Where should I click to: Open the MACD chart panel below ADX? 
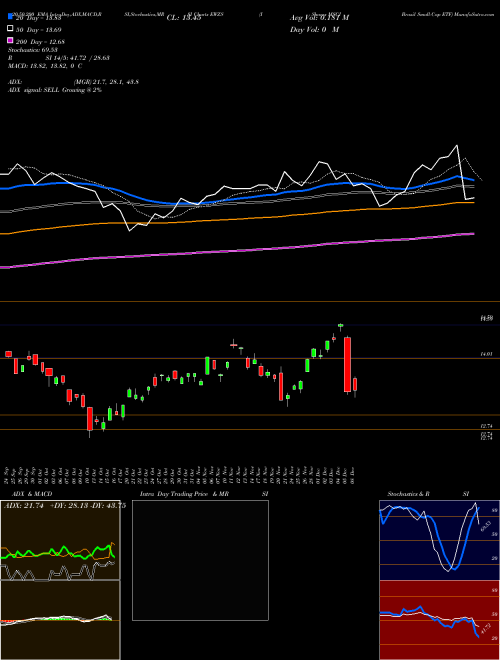pos(60,620)
